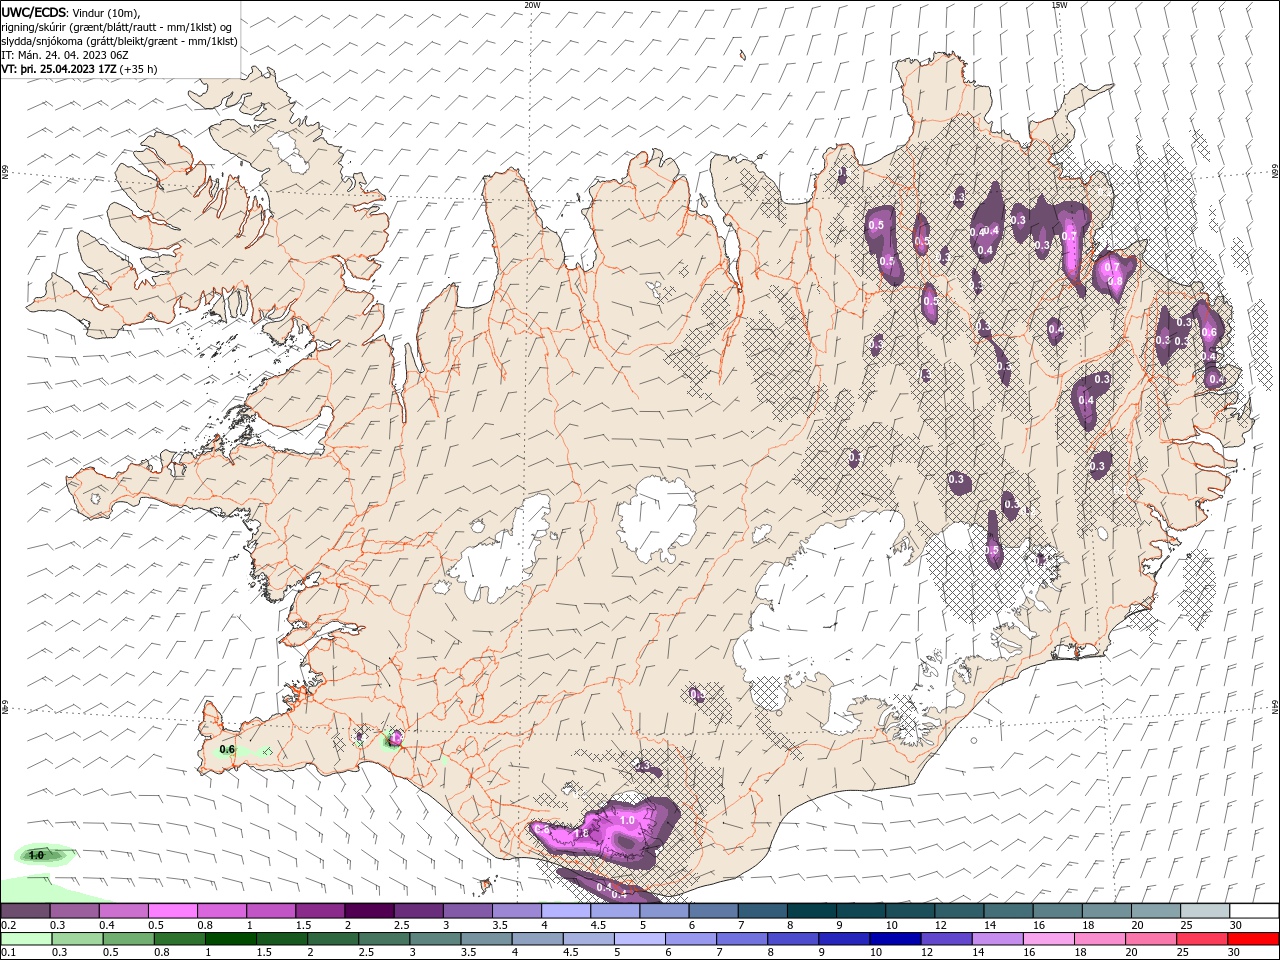This screenshot has width=1280, height=960.
Task: Click the IT: Mán. 24. 04. 2023 06Z line
Action: (65, 55)
